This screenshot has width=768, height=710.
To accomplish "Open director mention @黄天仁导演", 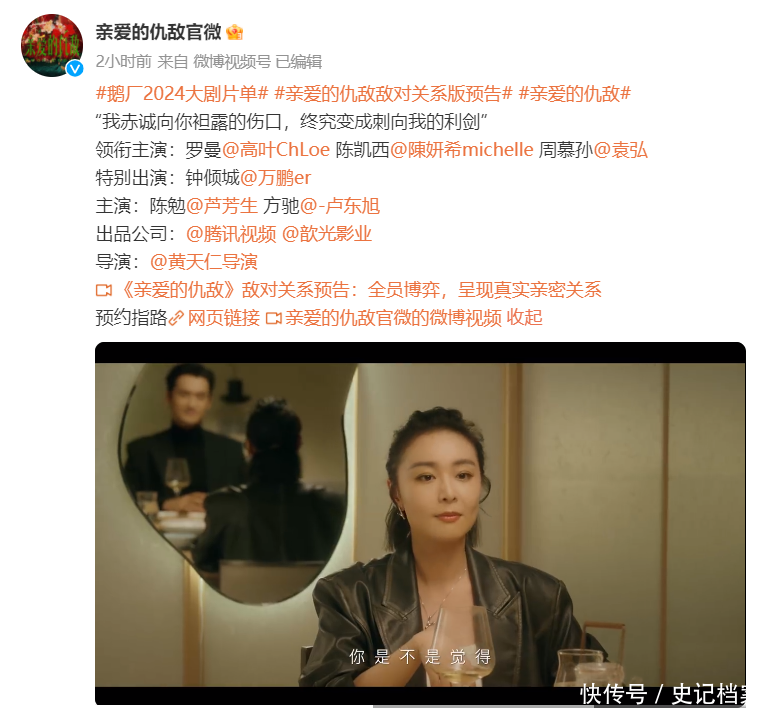I will 204,262.
